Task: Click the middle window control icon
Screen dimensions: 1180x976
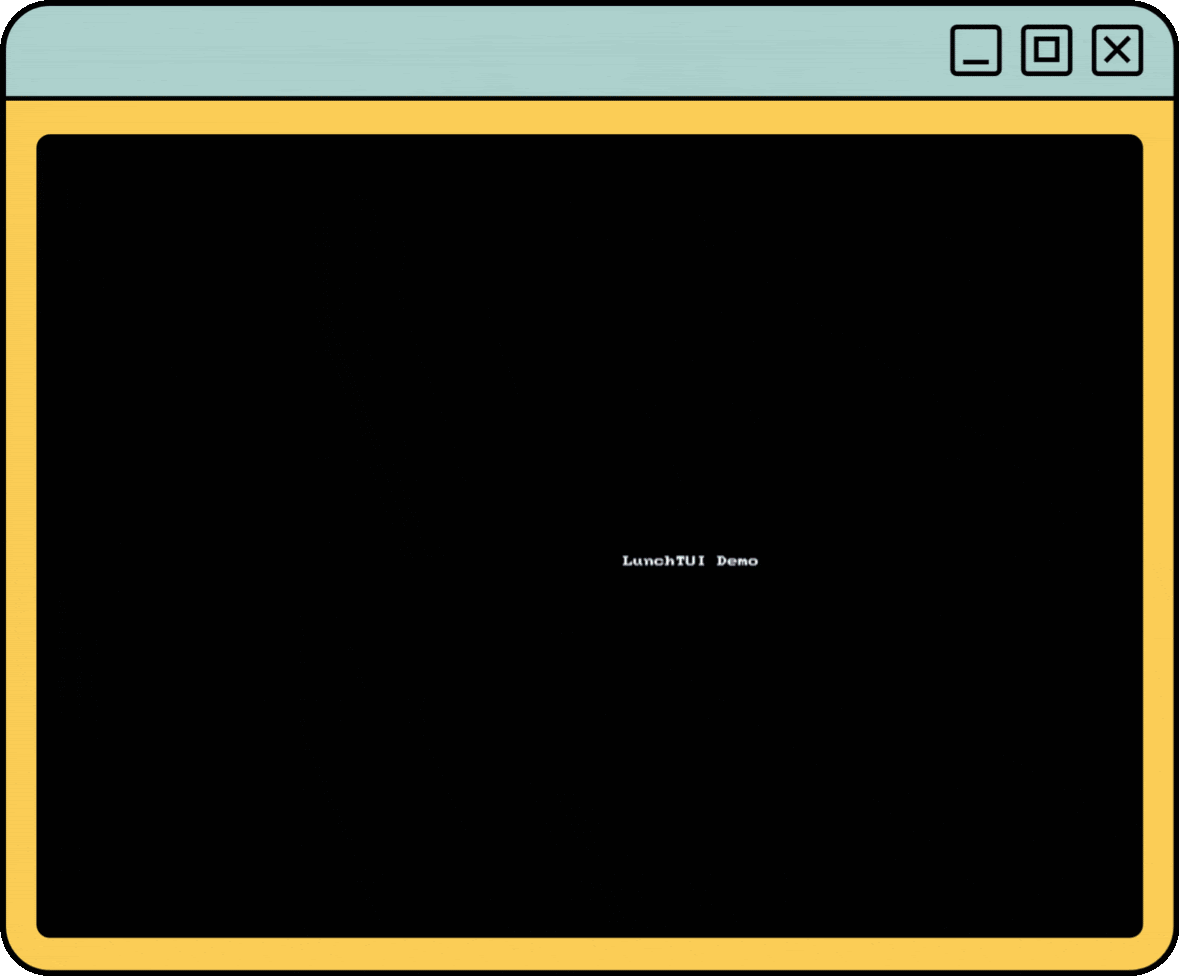Action: coord(1046,50)
